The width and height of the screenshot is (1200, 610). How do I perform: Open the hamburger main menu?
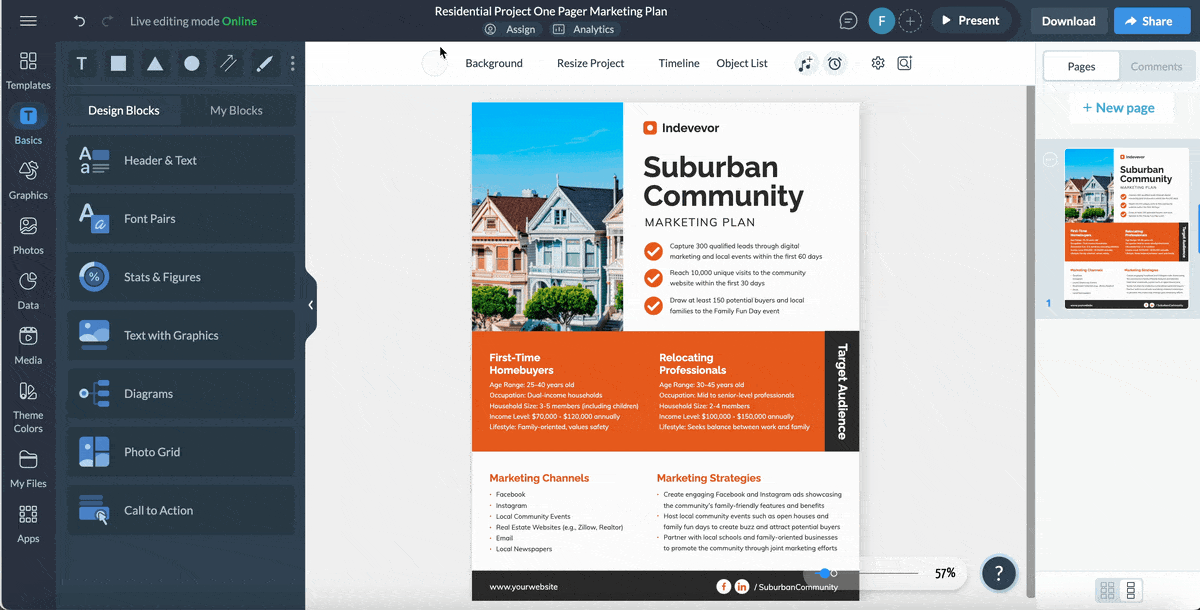pyautogui.click(x=28, y=21)
